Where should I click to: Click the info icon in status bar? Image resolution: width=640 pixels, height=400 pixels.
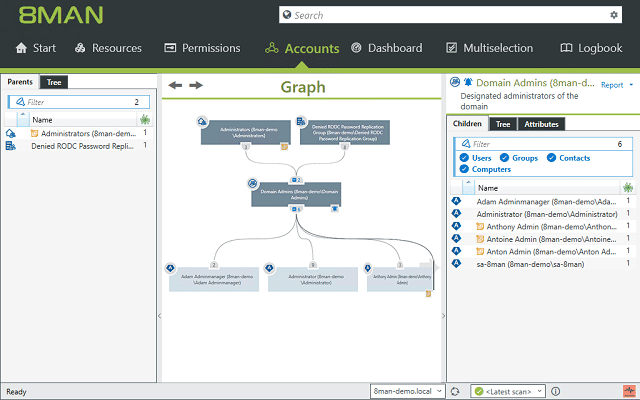(556, 391)
